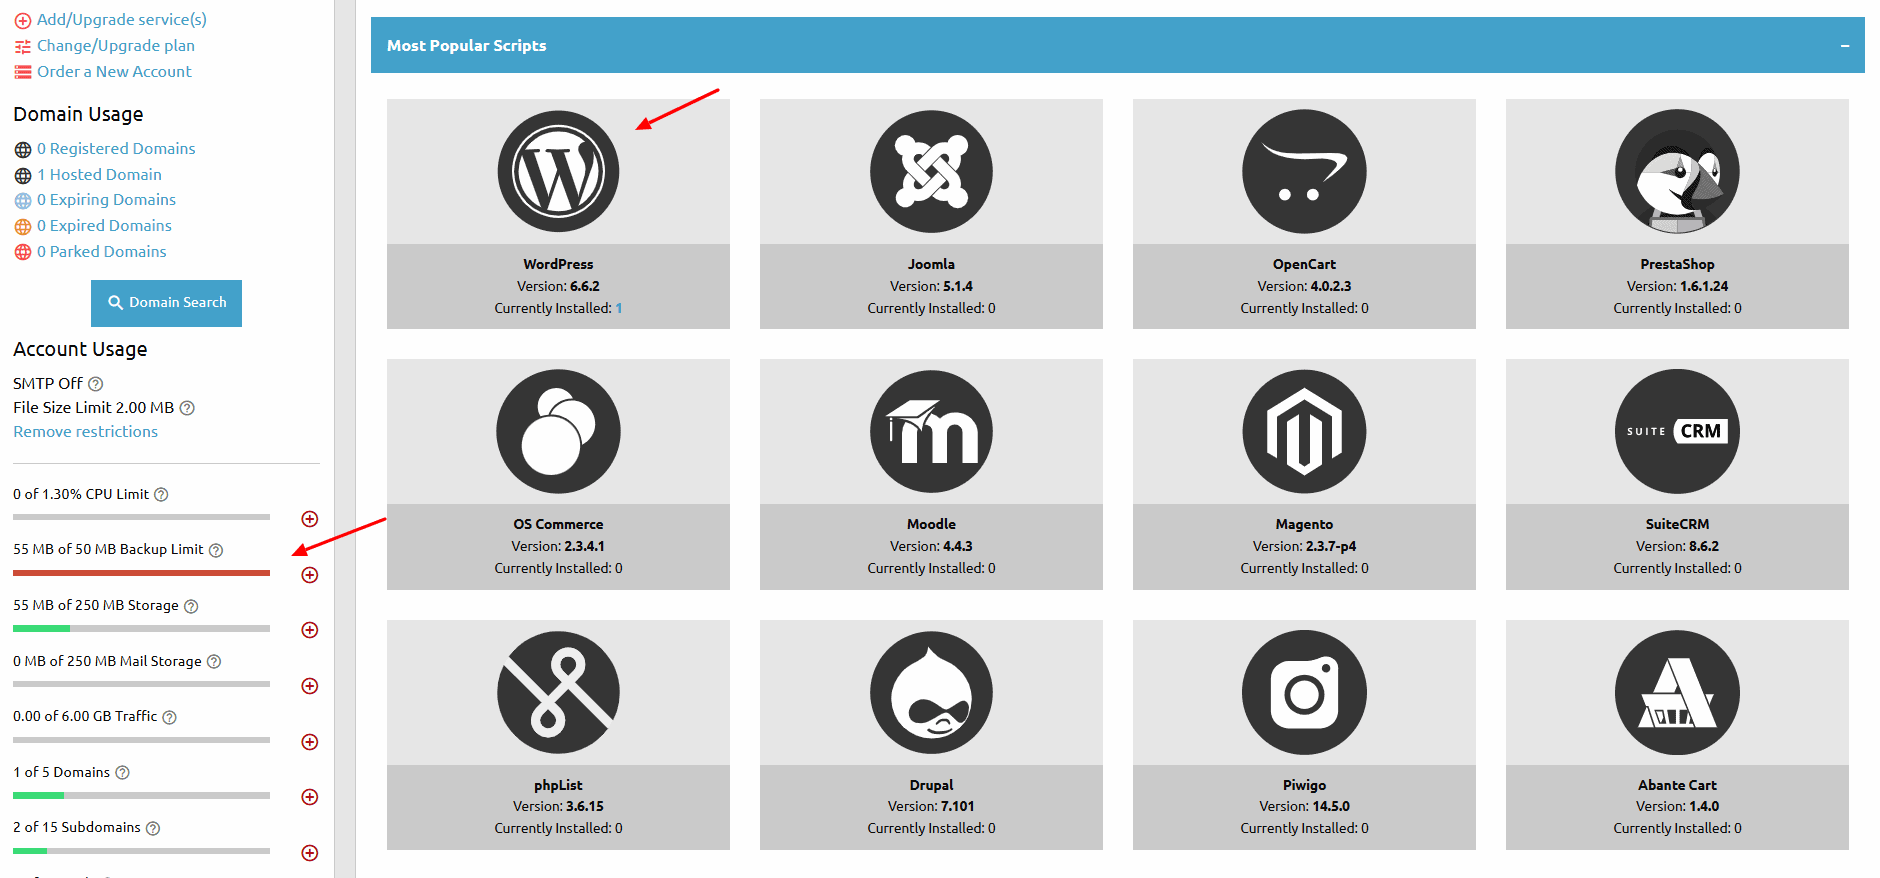View the 1 Hosted Domain link
Screen dimensions: 1880x878
[99, 175]
